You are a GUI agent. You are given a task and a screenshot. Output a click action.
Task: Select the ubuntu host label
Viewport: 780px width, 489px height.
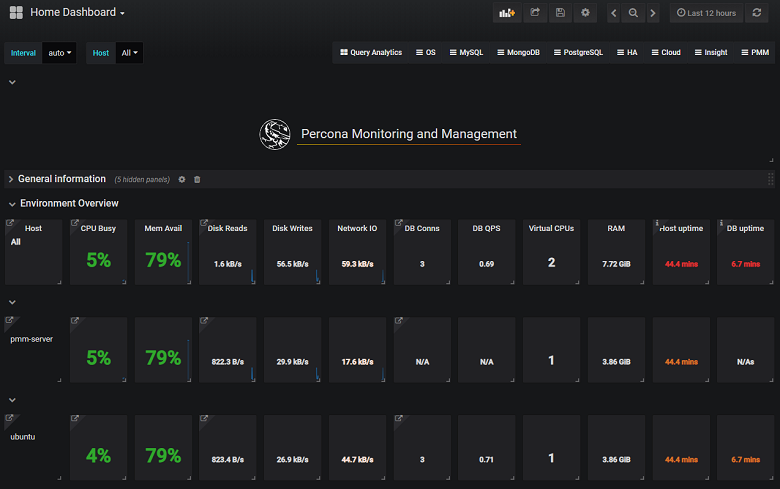[22, 437]
